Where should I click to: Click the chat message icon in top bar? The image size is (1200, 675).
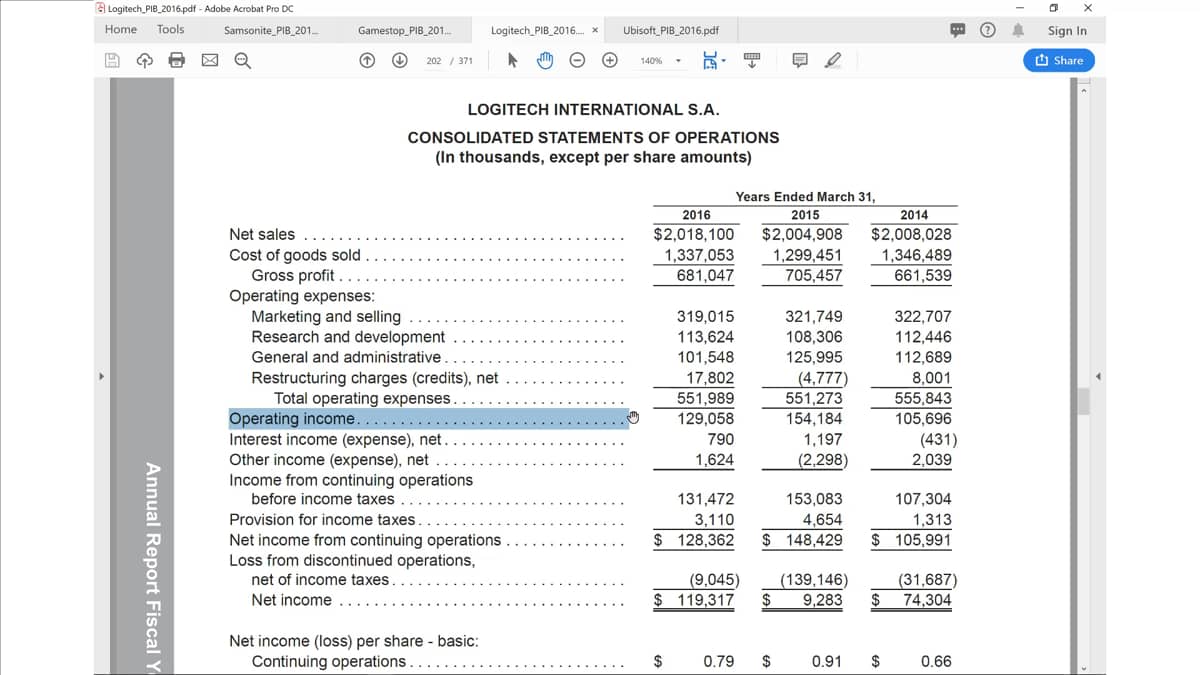(x=958, y=30)
